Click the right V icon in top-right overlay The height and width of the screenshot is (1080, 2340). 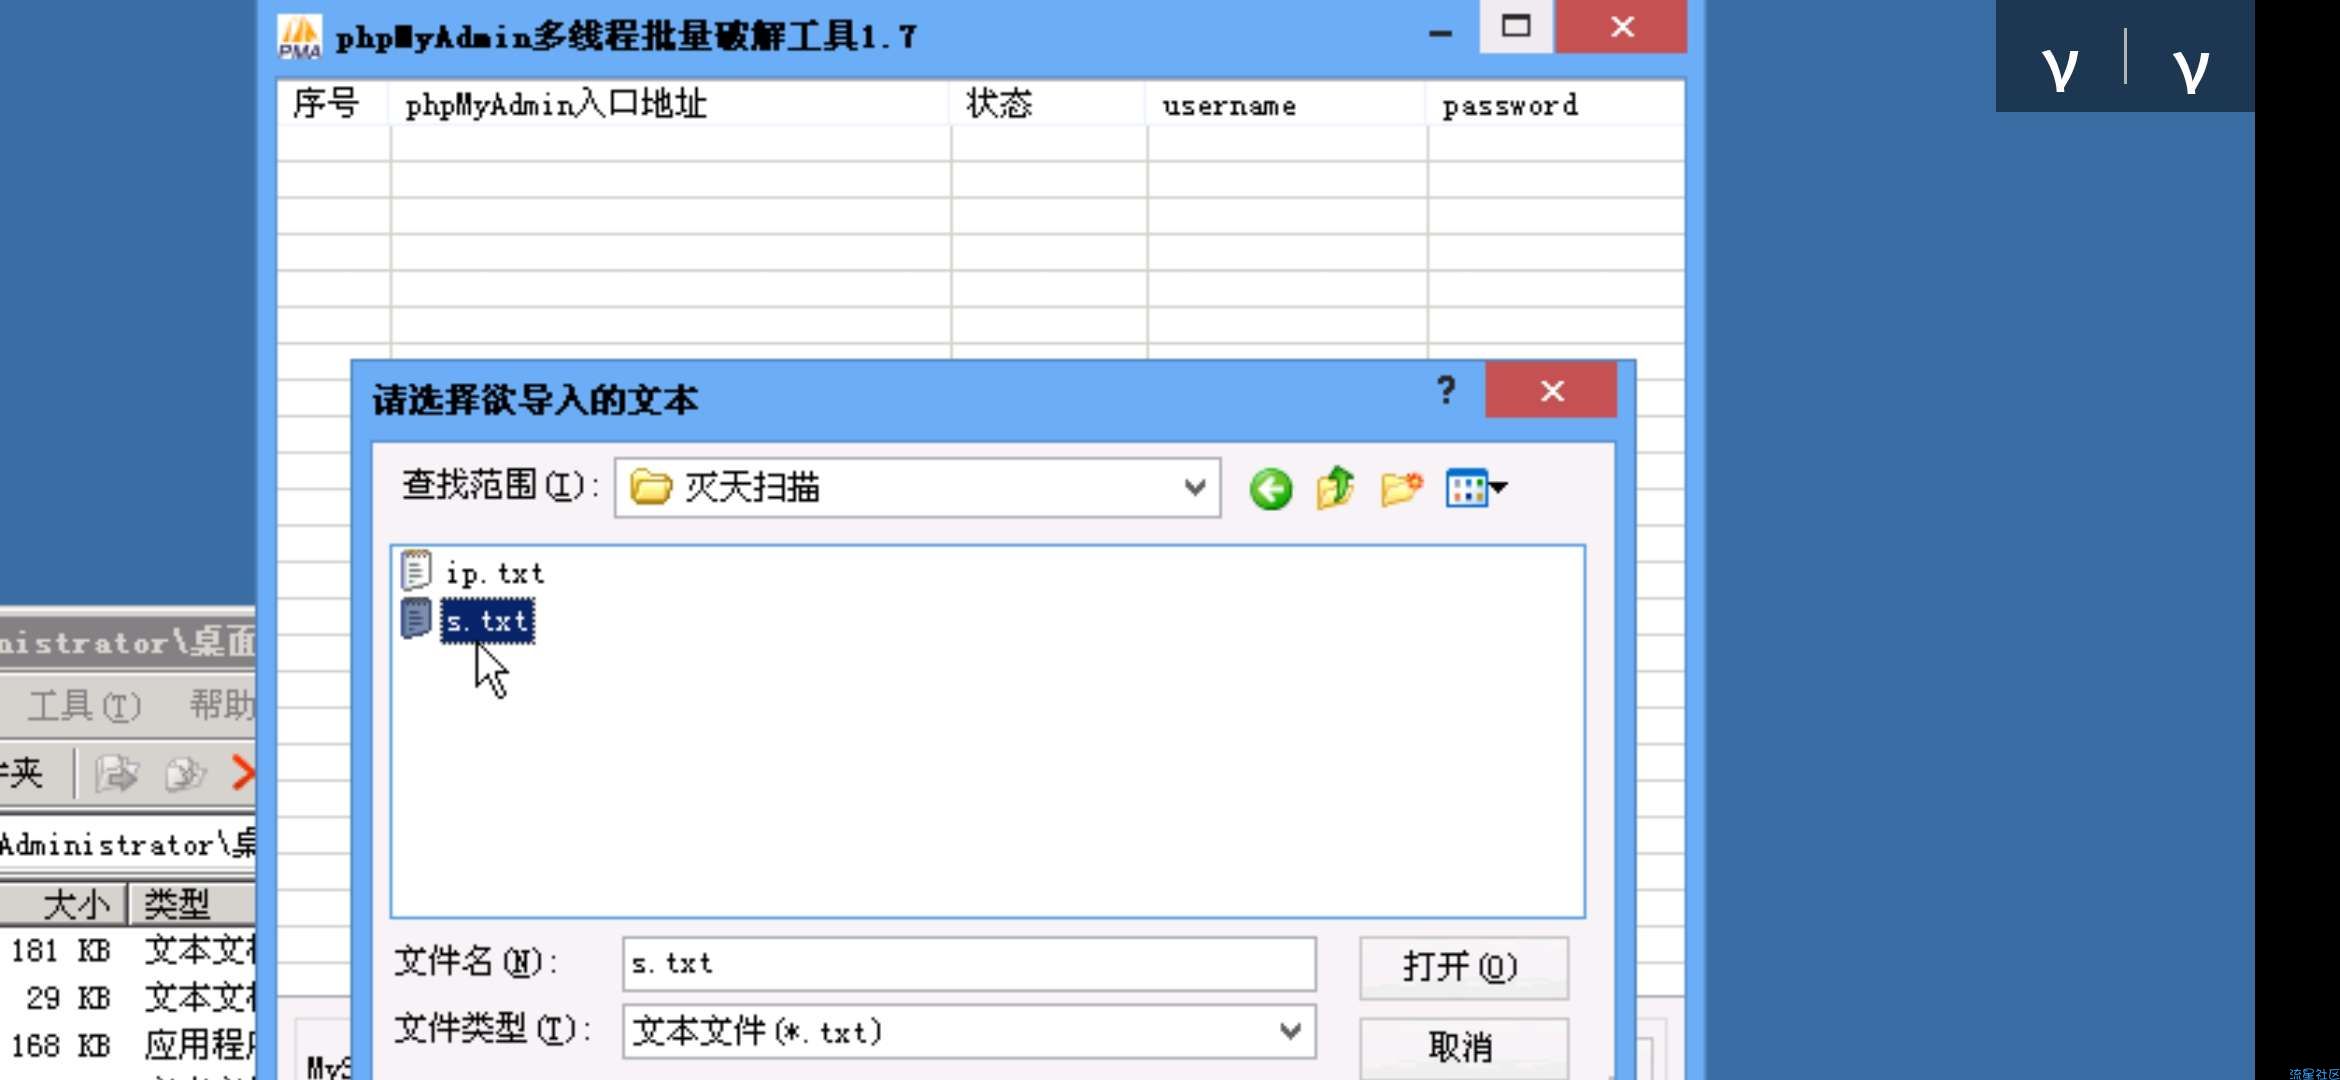coord(2190,70)
